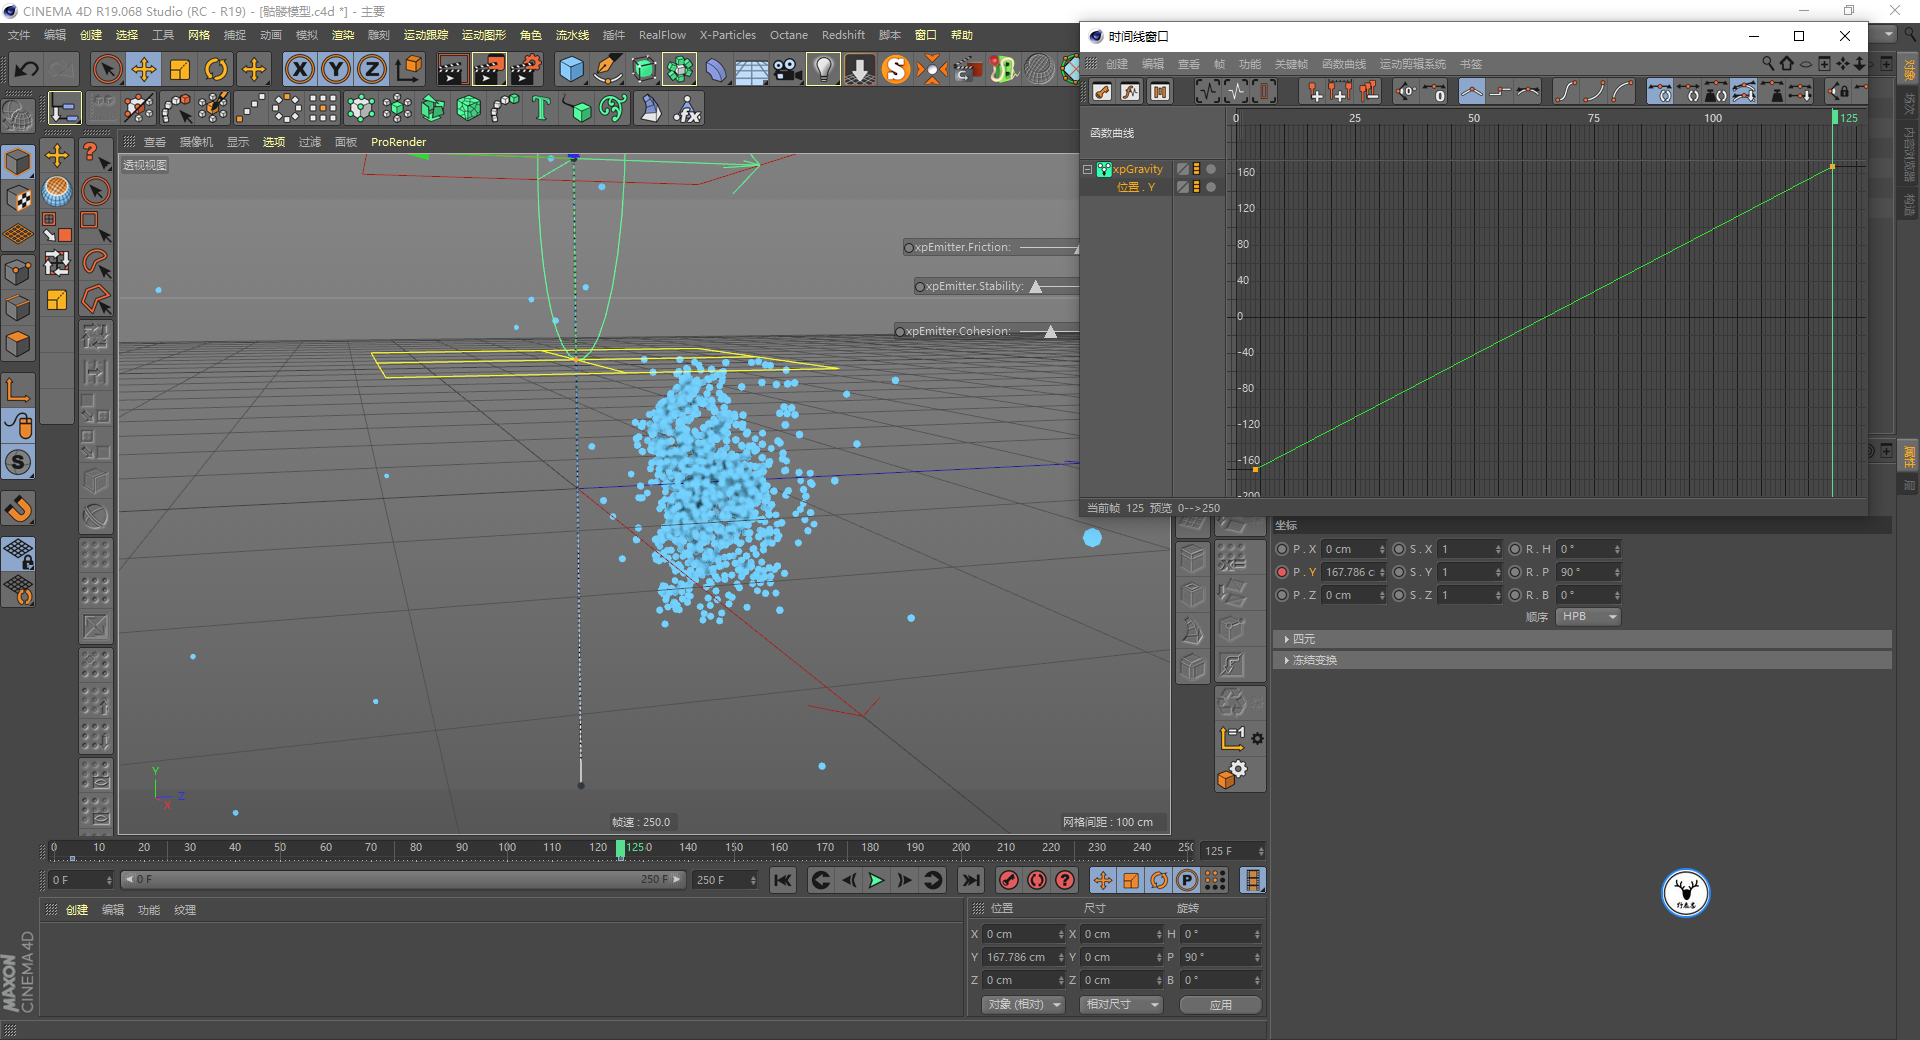Activate the Rotate tool in the top toolbar
The height and width of the screenshot is (1040, 1920).
pyautogui.click(x=216, y=69)
